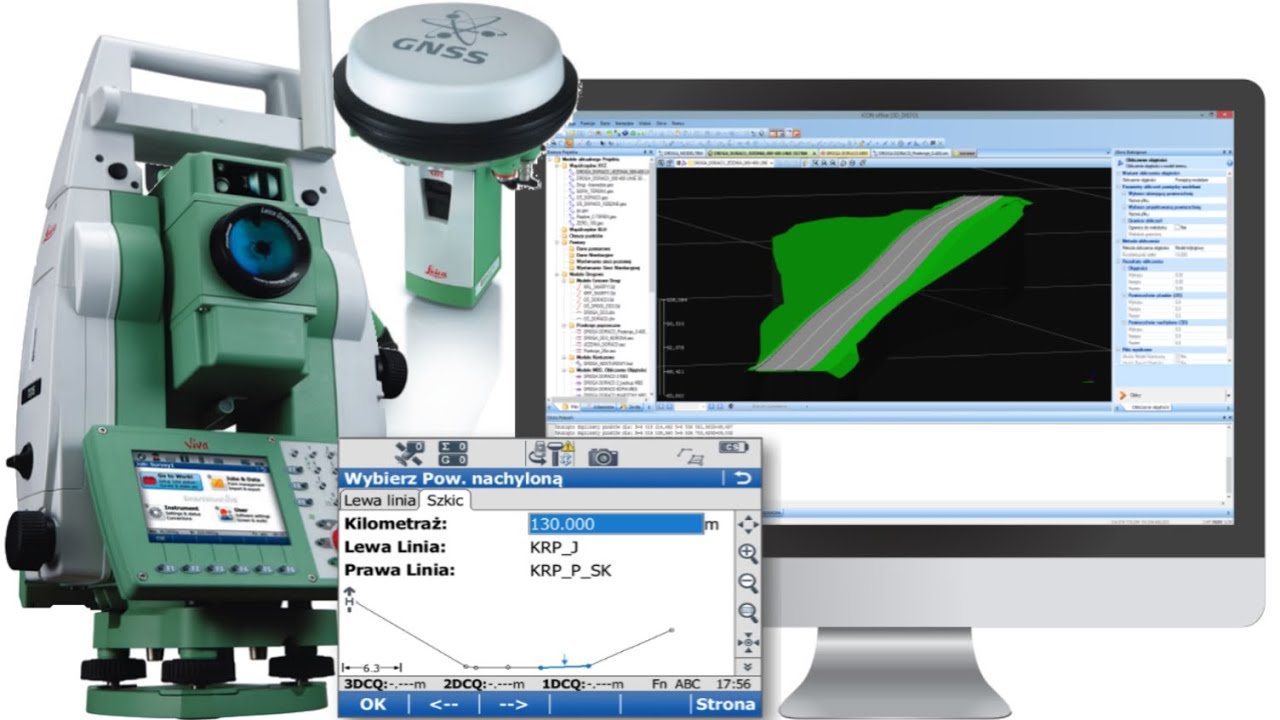Click the H height arrow in the sketch

click(x=350, y=598)
